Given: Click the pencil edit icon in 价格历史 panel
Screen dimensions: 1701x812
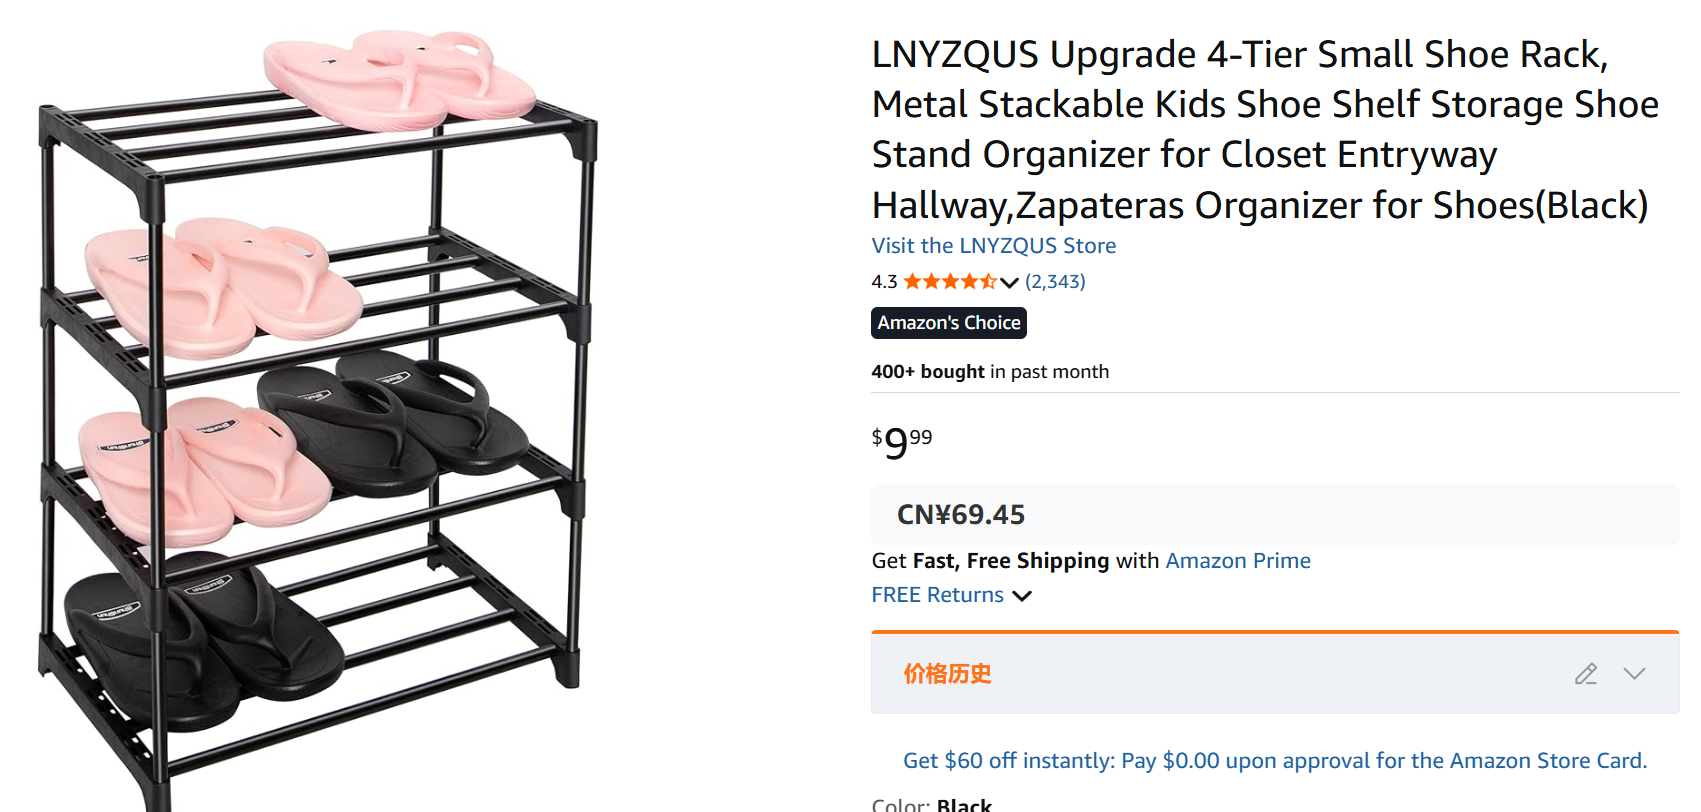Looking at the screenshot, I should pos(1585,674).
